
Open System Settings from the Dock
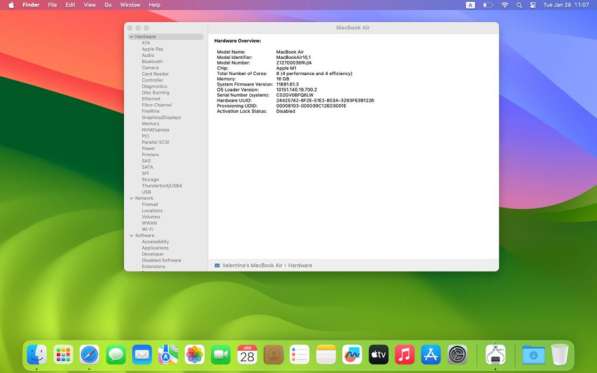457,355
